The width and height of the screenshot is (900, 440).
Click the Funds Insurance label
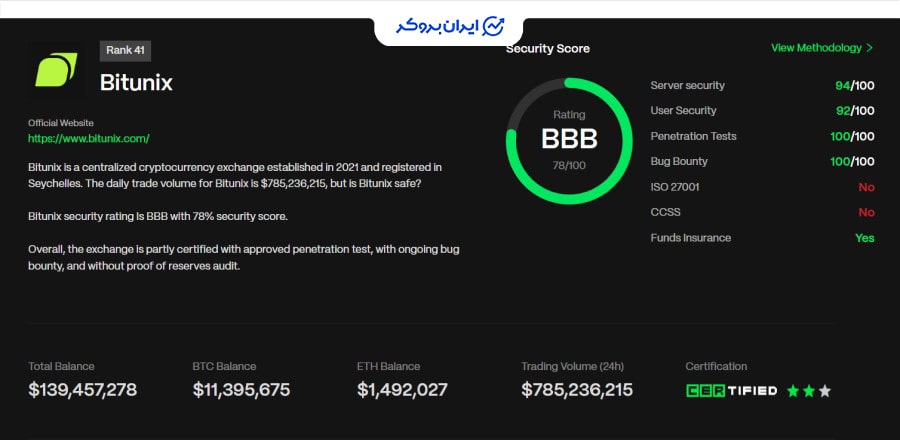point(690,237)
